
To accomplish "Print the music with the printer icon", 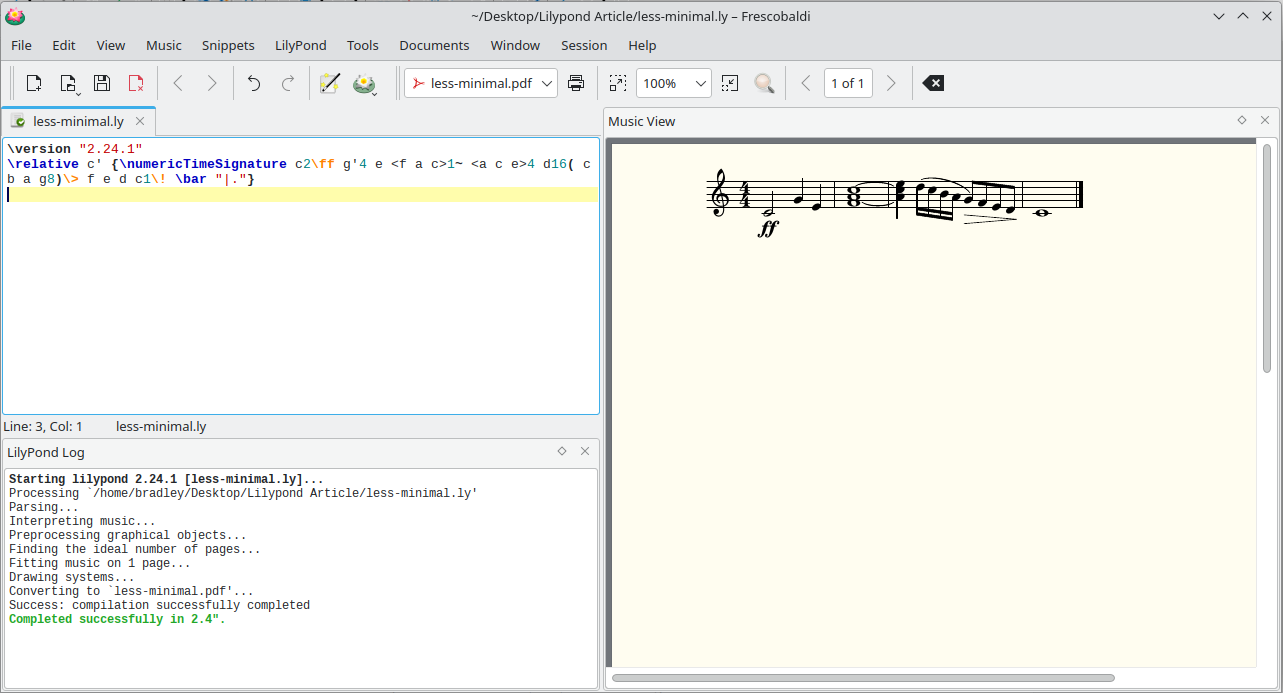I will [x=576, y=84].
